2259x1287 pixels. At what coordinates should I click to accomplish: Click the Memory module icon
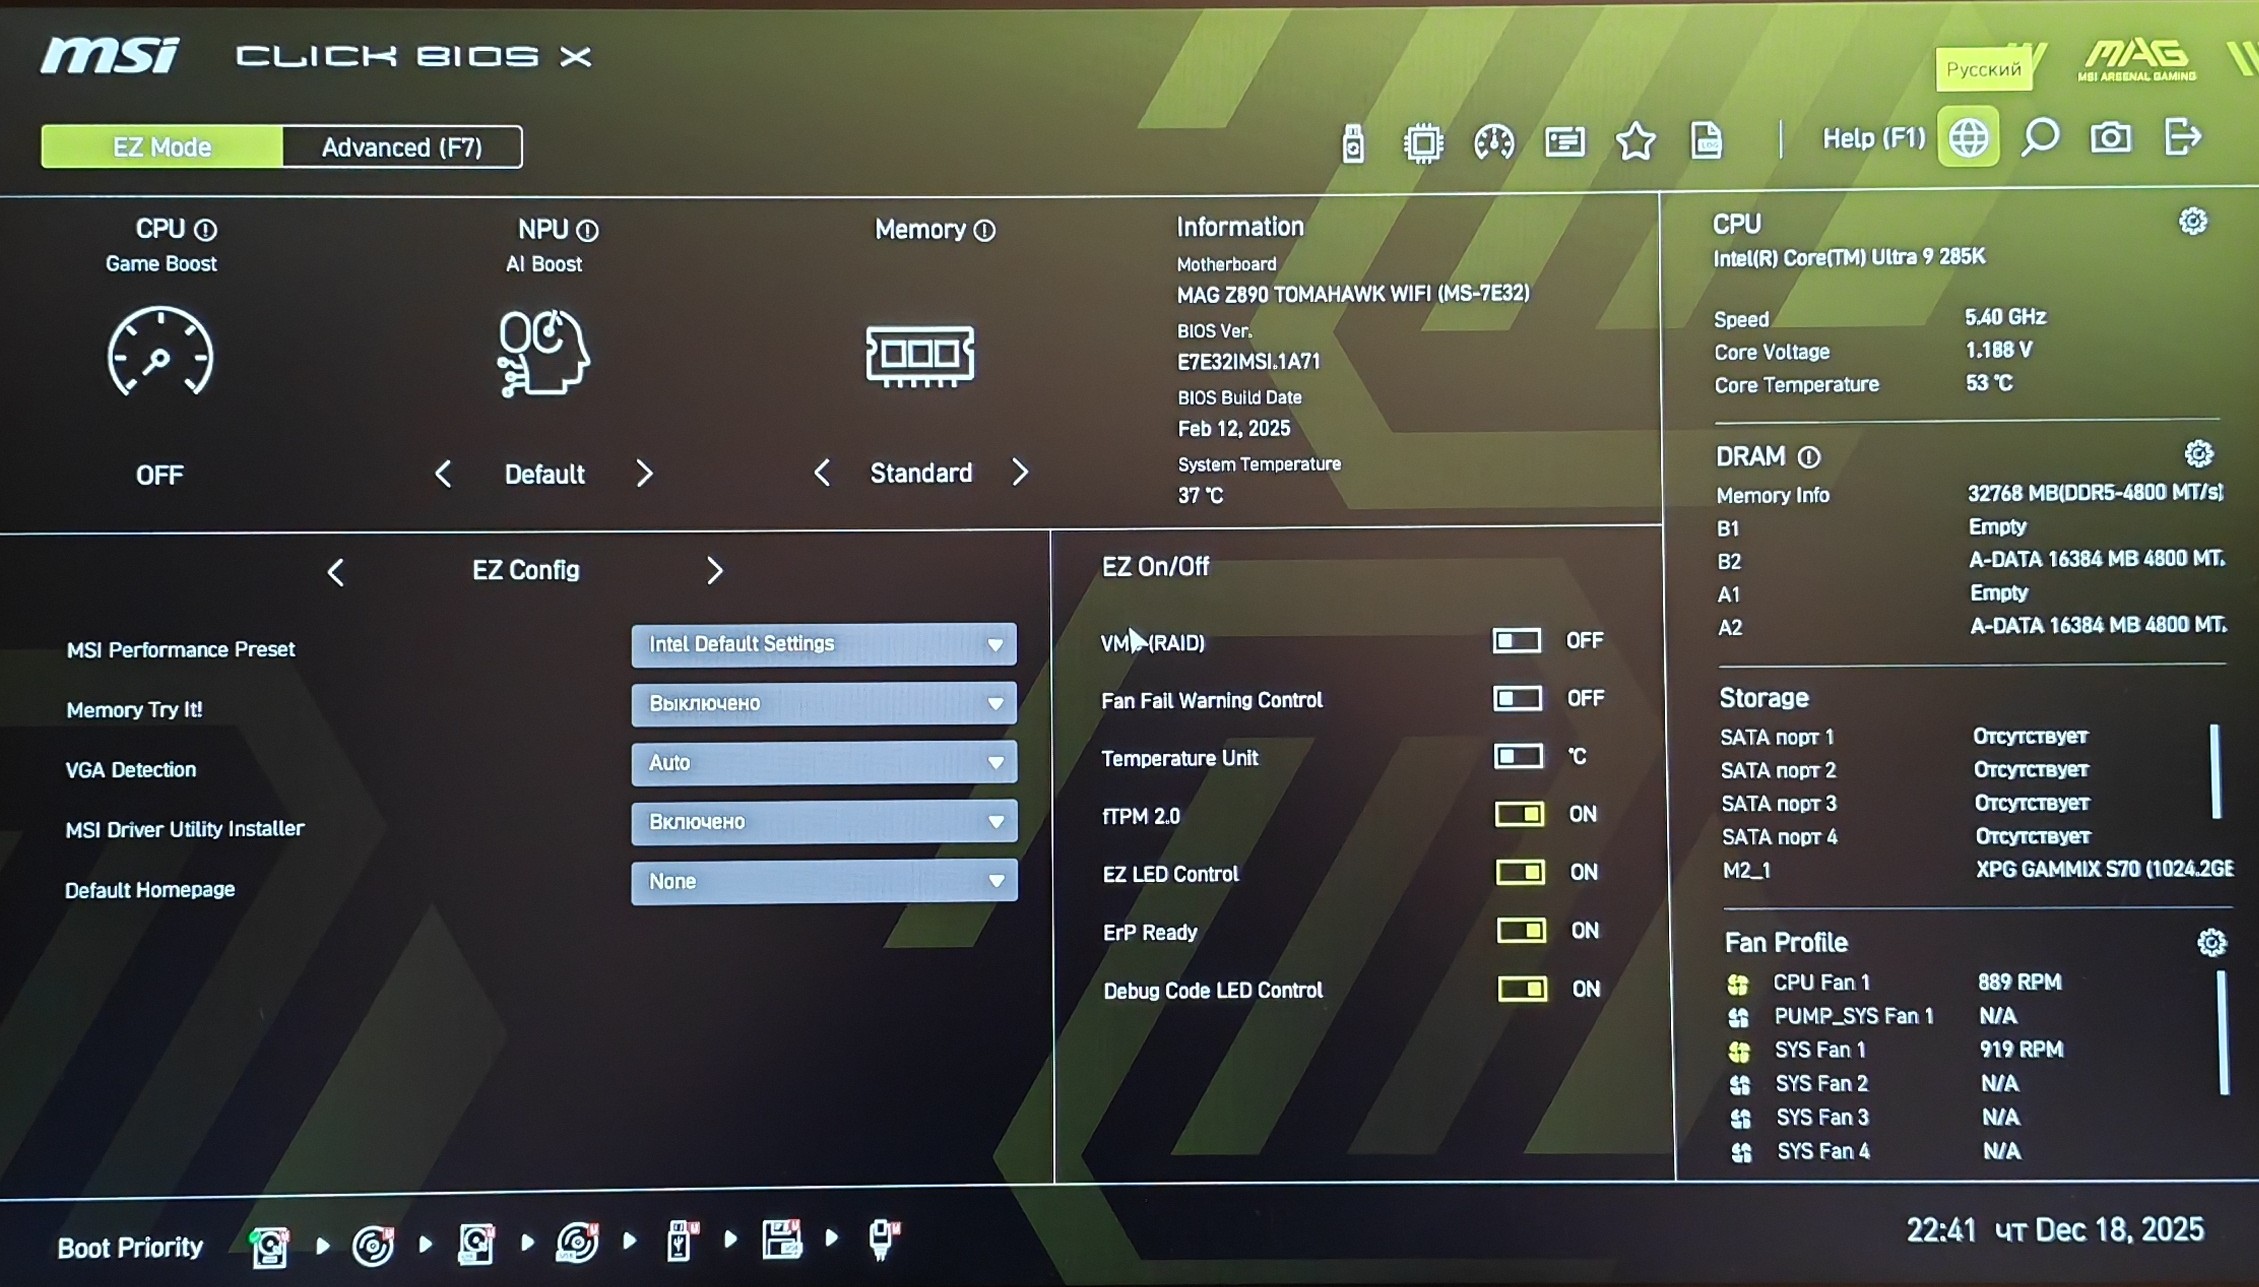click(x=920, y=355)
